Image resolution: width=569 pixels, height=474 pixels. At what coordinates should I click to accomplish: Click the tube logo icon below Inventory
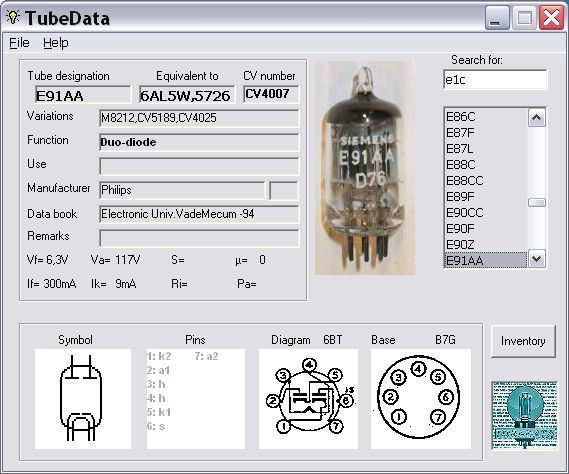(525, 415)
